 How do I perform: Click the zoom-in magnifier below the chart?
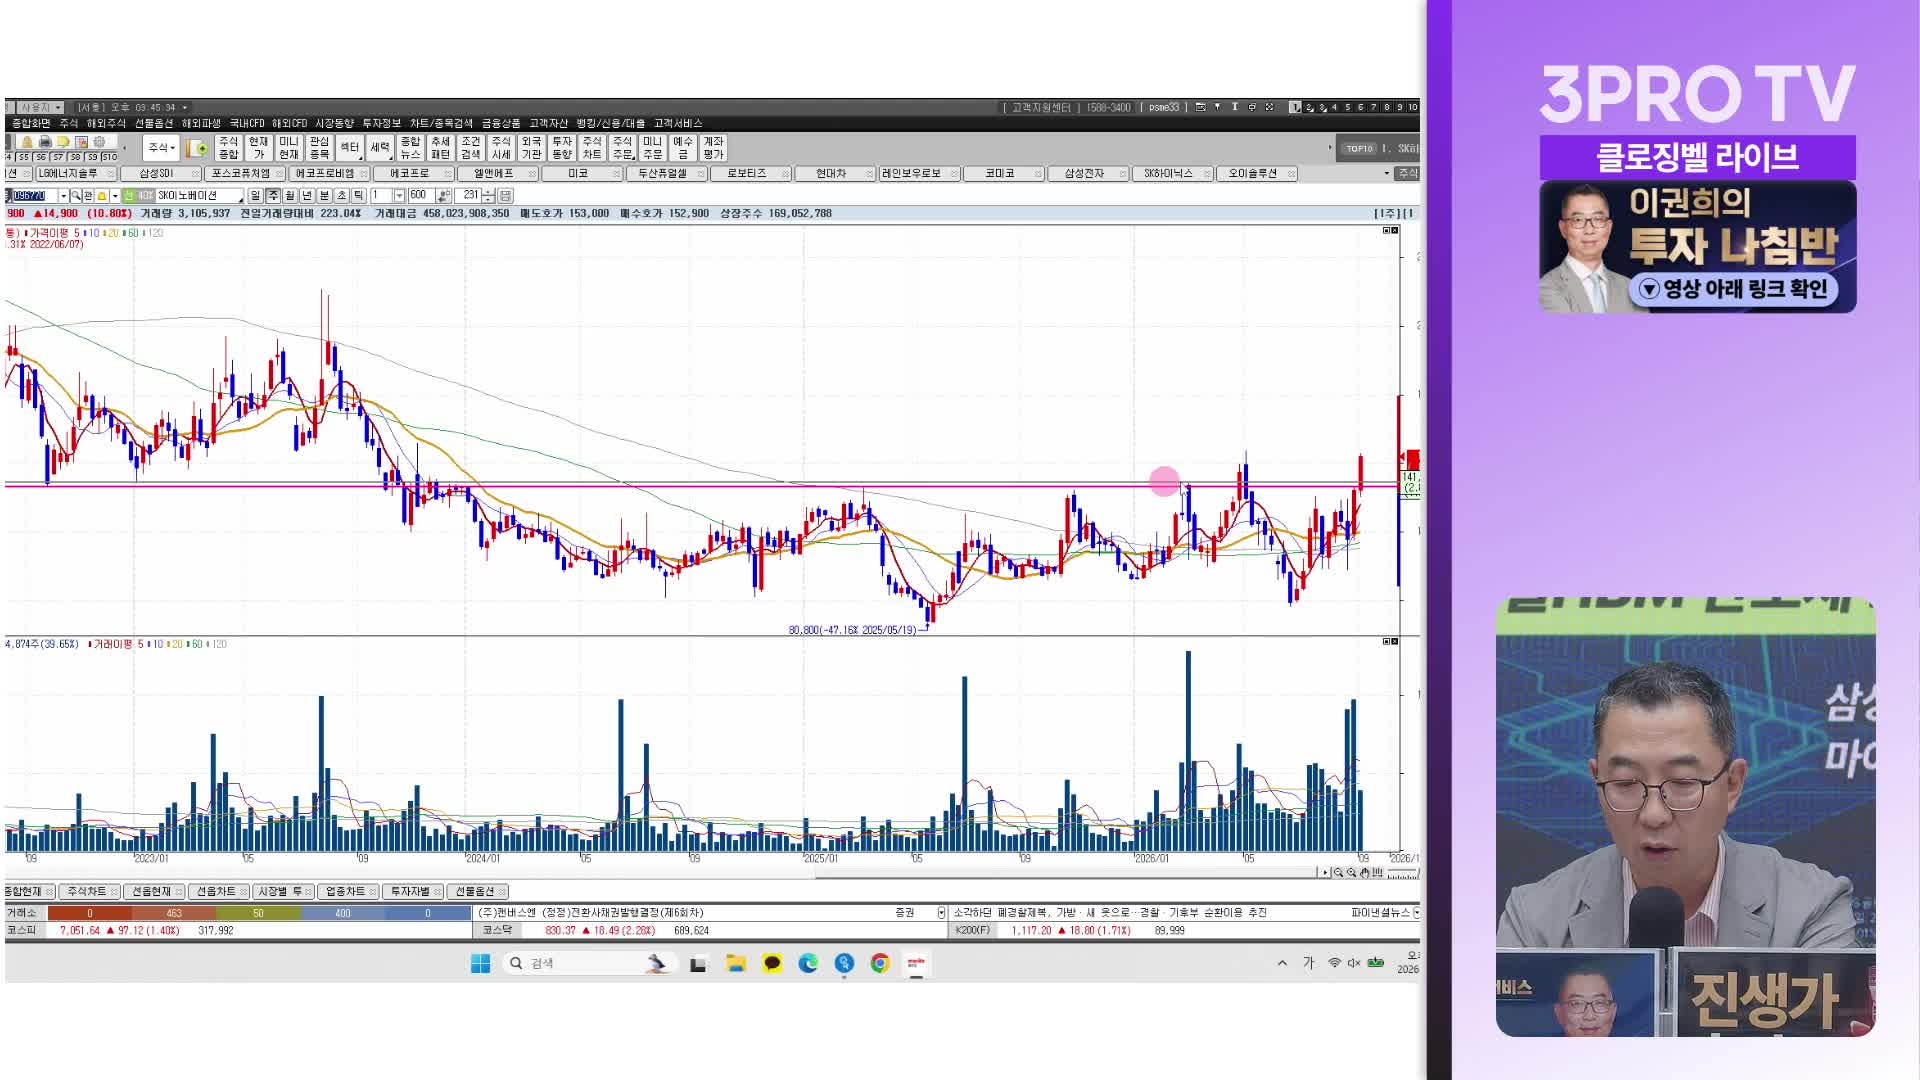pyautogui.click(x=1351, y=873)
